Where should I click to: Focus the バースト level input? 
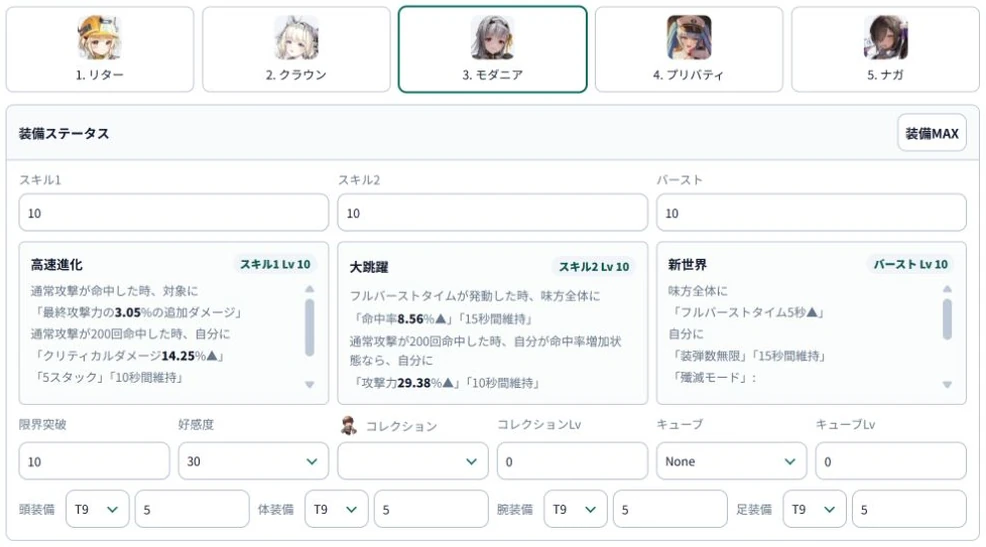point(811,213)
